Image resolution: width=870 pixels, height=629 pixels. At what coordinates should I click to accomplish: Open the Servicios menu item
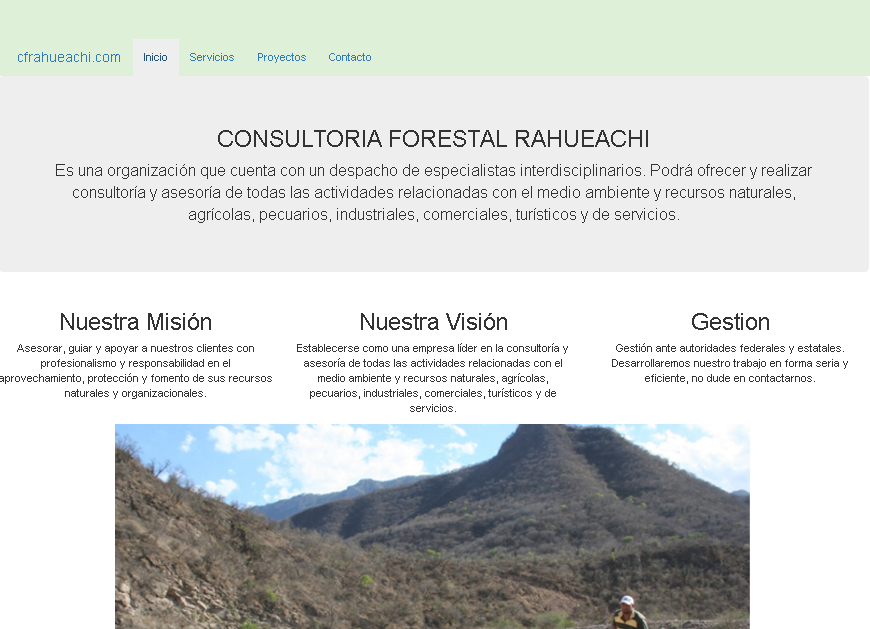(212, 57)
